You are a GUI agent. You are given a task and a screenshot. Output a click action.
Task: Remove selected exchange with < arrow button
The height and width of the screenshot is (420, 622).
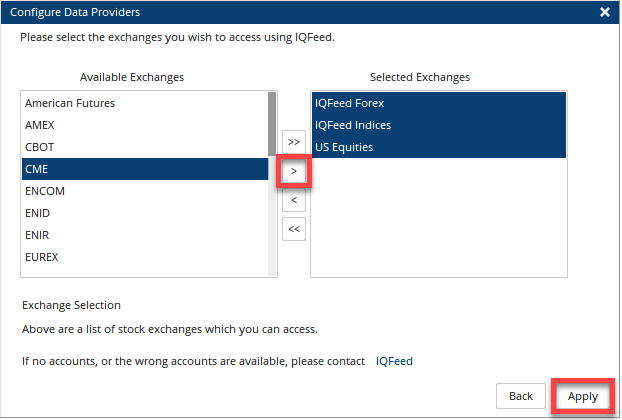294,200
